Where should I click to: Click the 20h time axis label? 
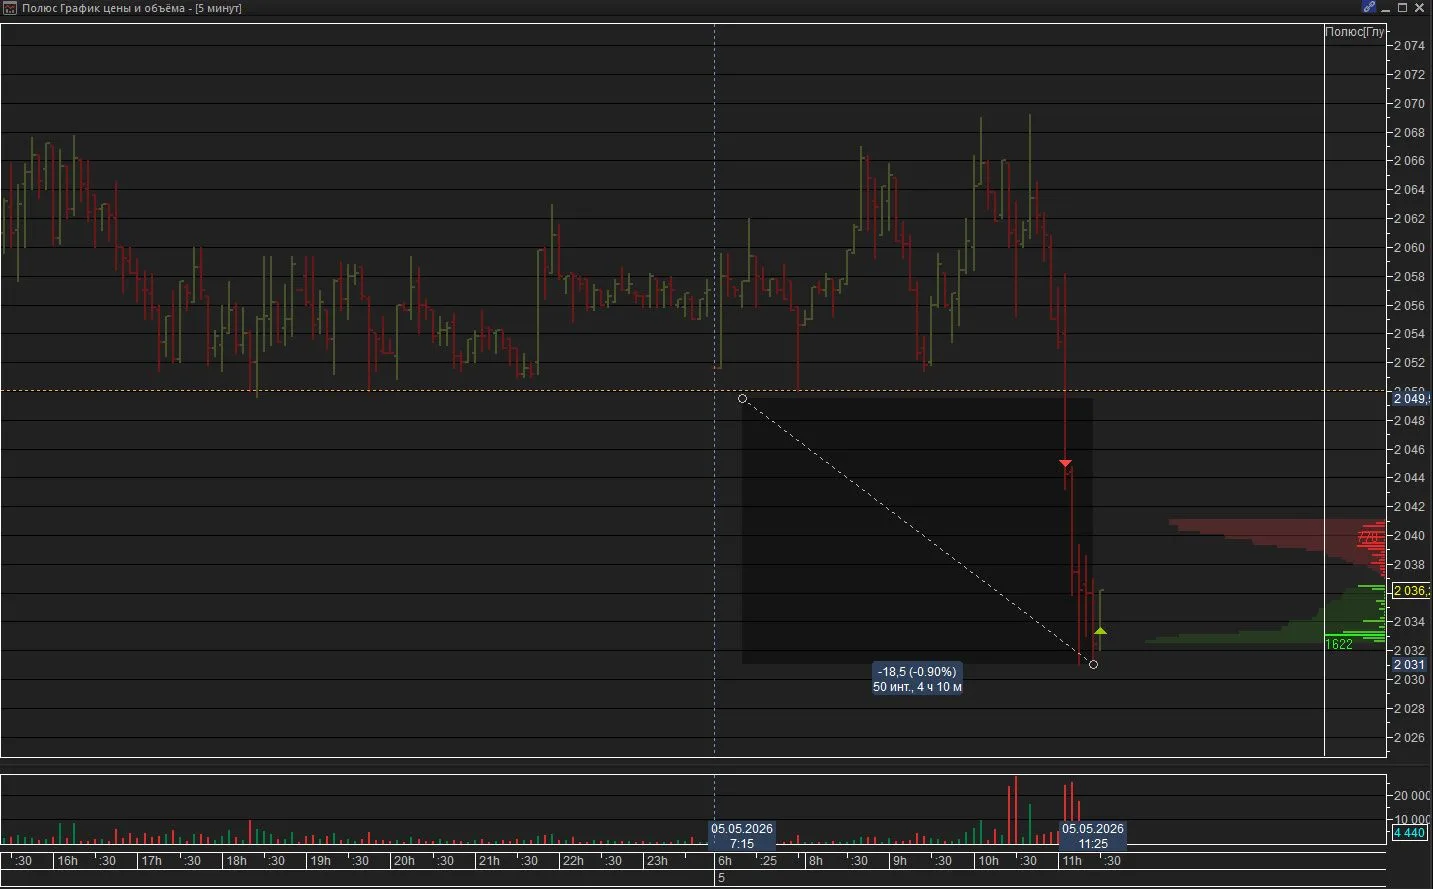coord(403,861)
